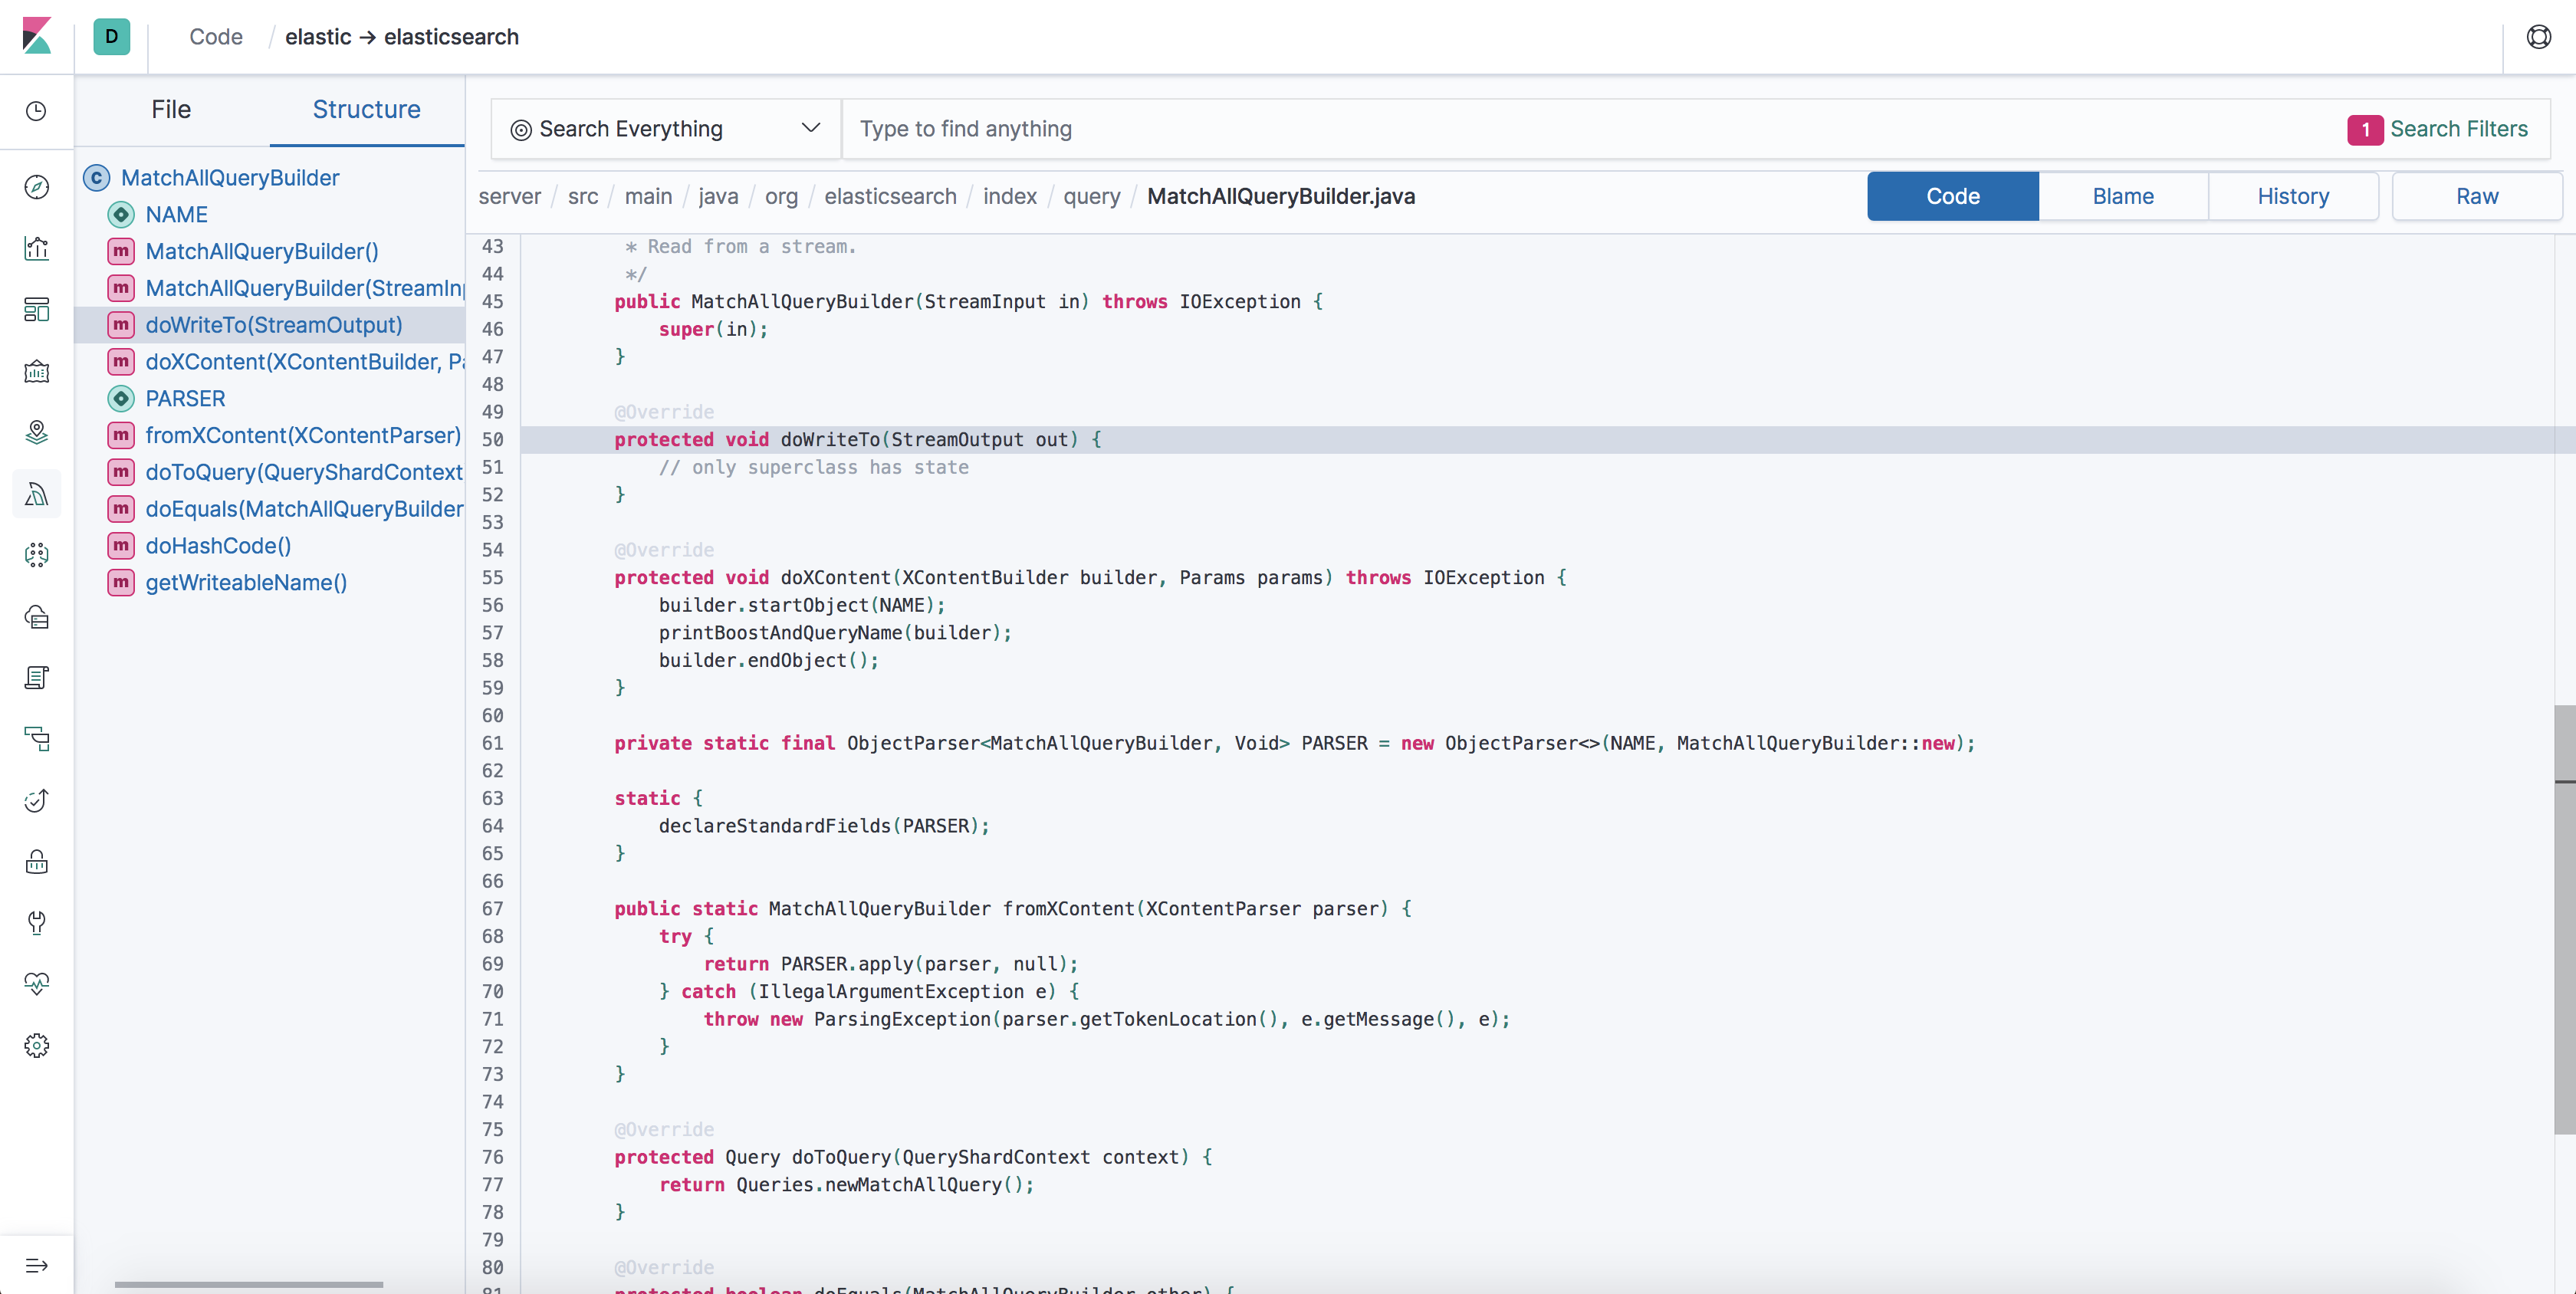Open the Discover compass icon in sidebar
Screen dimensions: 2576x1294
tap(37, 187)
